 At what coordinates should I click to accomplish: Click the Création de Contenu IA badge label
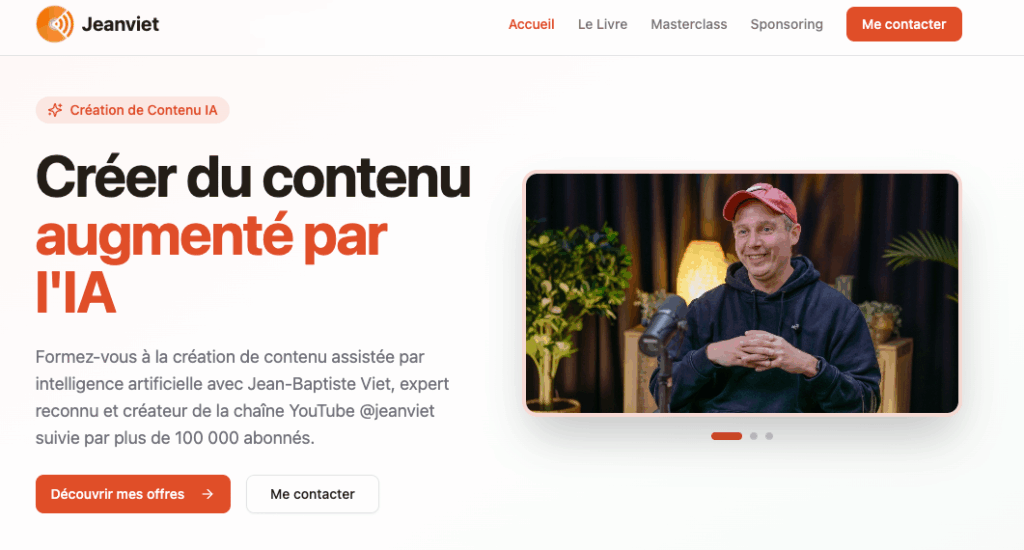[x=144, y=110]
